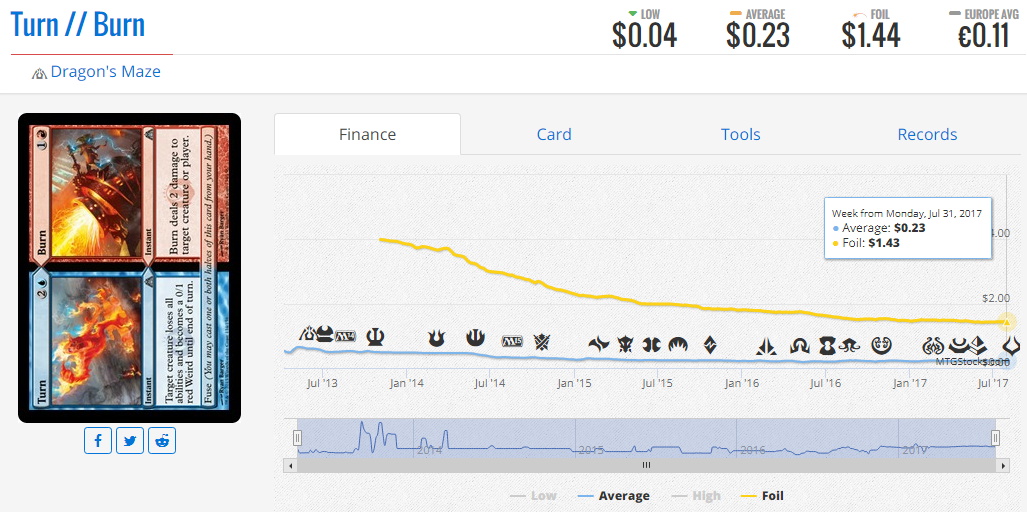Click the LOW $0.04 price stat
The width and height of the screenshot is (1027, 512).
(644, 29)
